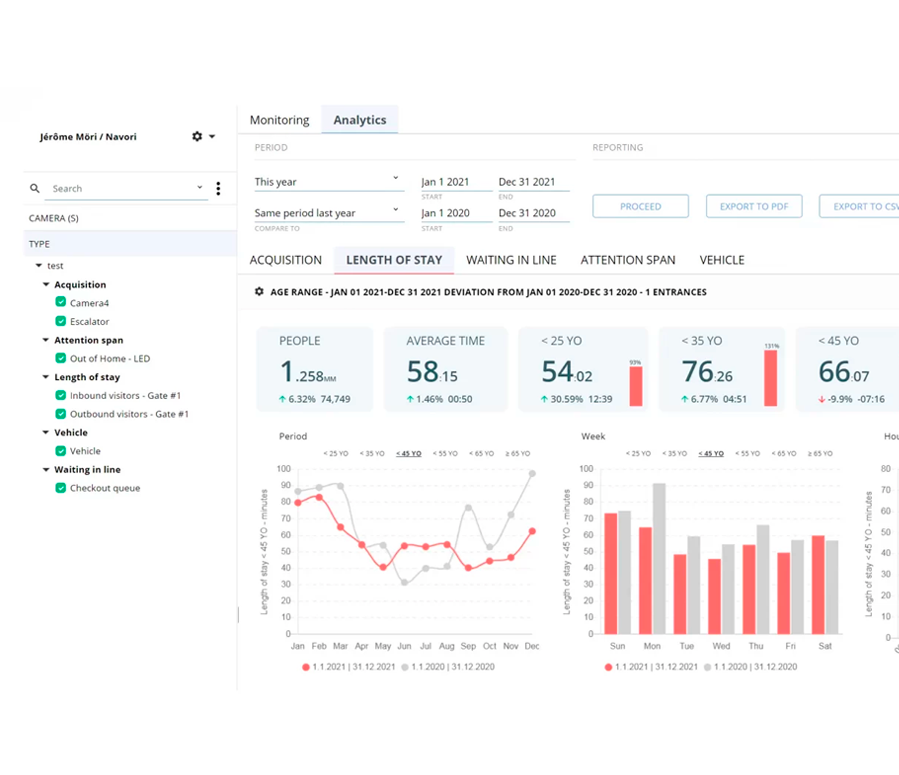This screenshot has height=775, width=899.
Task: Uncheck the Escalator checkbox
Action: pyautogui.click(x=60, y=321)
